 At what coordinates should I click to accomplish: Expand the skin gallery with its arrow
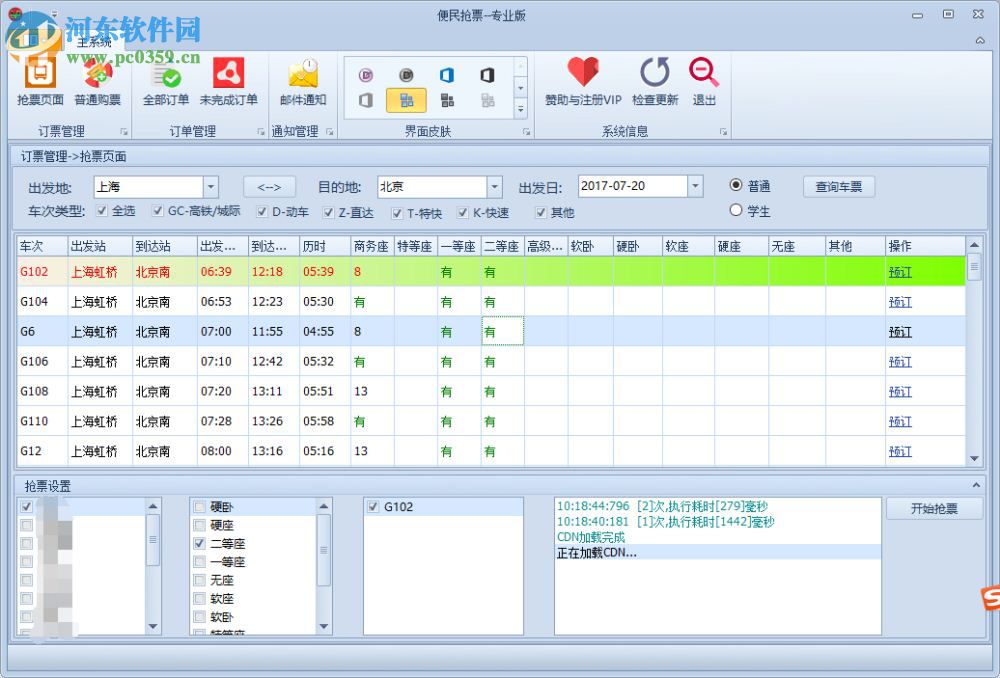[x=520, y=110]
